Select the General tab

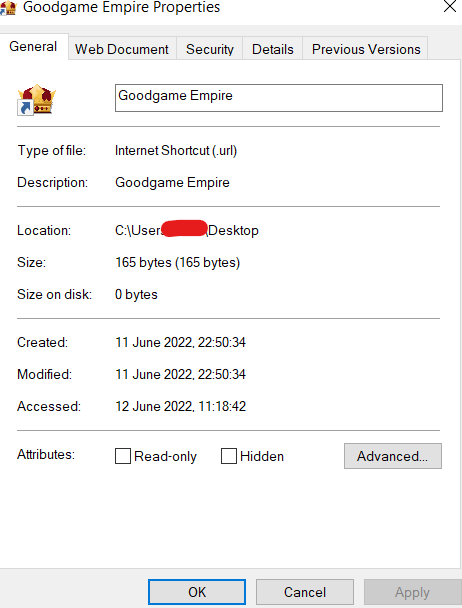point(33,47)
